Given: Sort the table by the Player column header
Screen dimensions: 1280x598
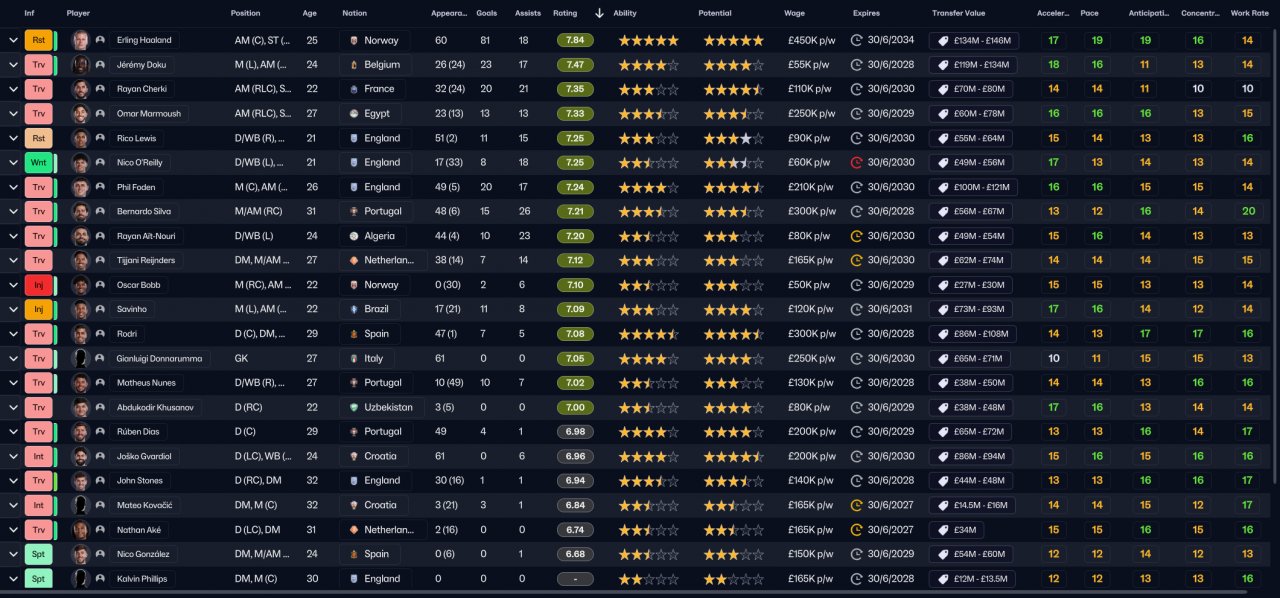Looking at the screenshot, I should (78, 13).
